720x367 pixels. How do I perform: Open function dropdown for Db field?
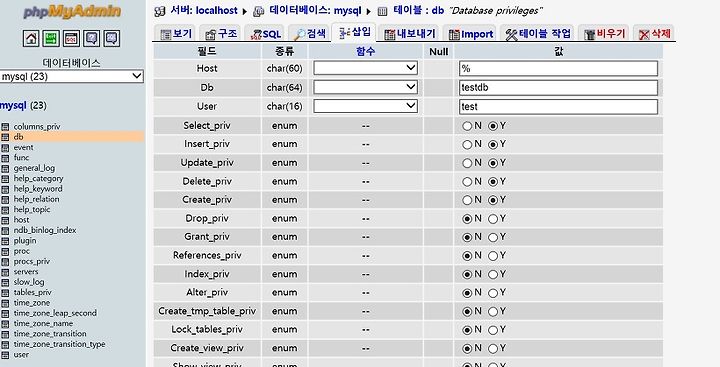coord(365,87)
